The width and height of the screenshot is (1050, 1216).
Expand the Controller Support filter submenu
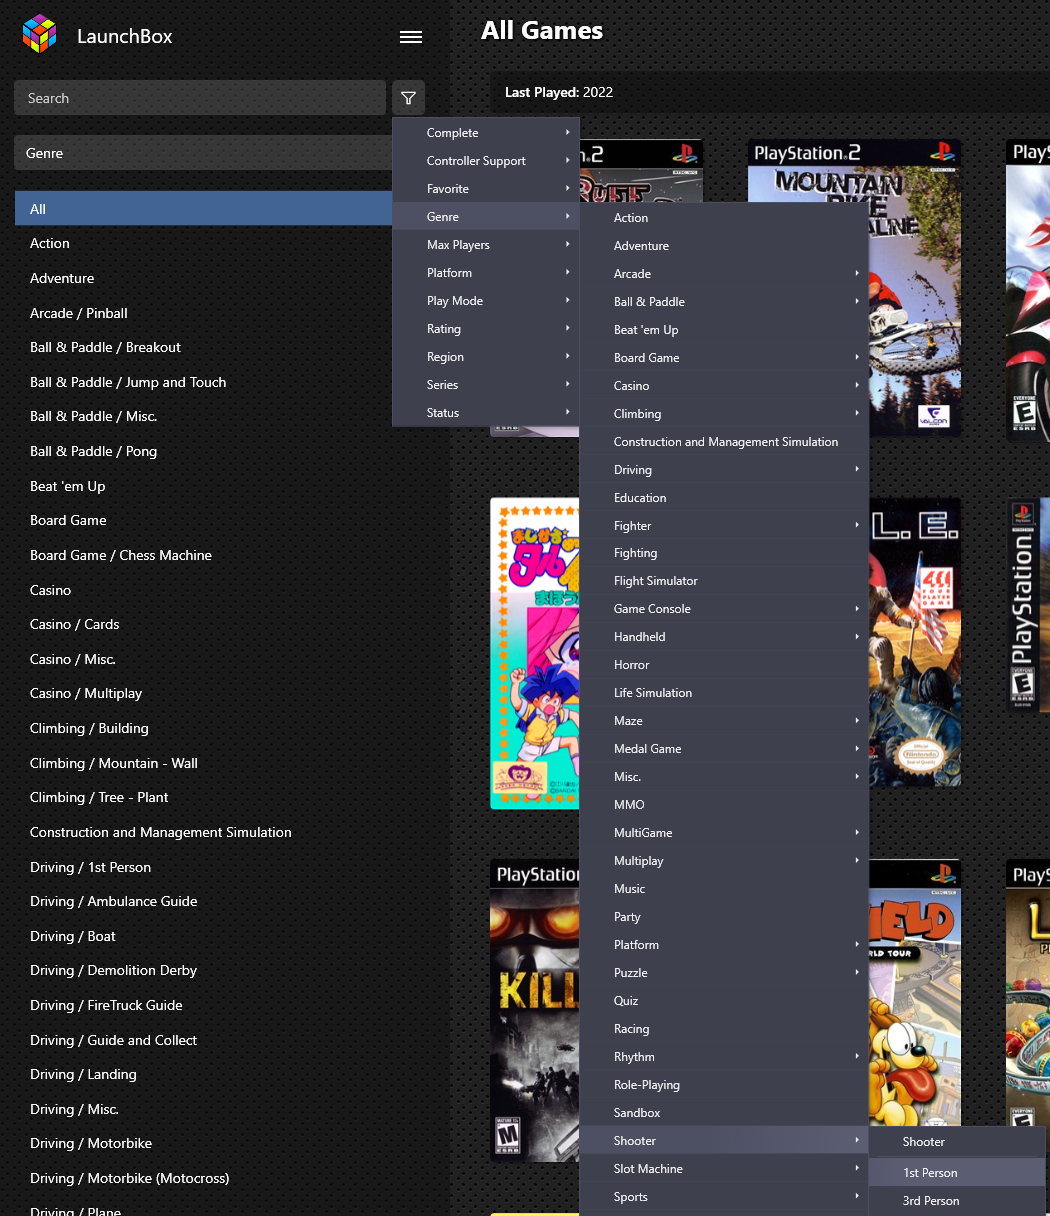pos(486,161)
